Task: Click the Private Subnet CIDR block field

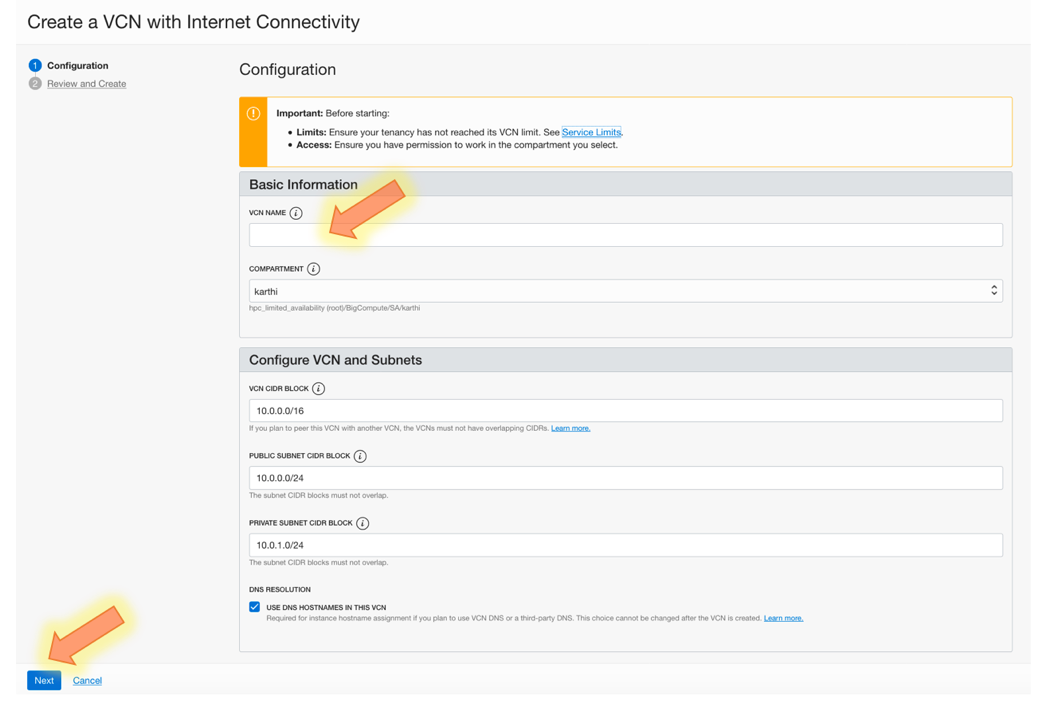Action: (625, 544)
